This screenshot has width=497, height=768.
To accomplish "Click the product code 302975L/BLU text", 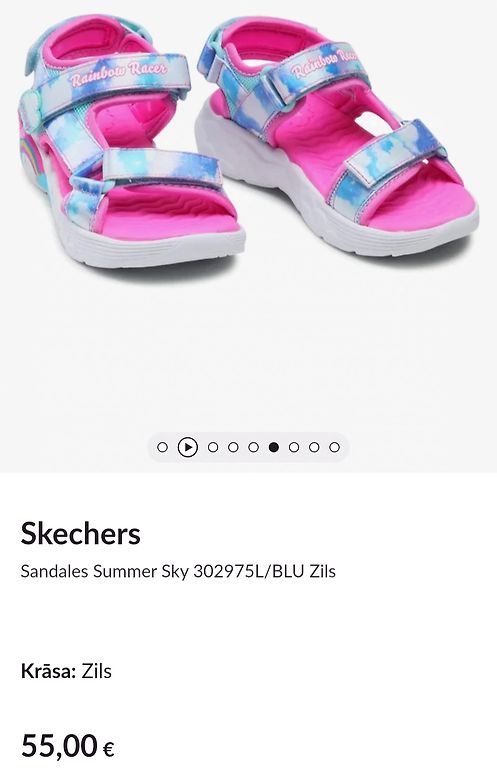I will tap(249, 571).
